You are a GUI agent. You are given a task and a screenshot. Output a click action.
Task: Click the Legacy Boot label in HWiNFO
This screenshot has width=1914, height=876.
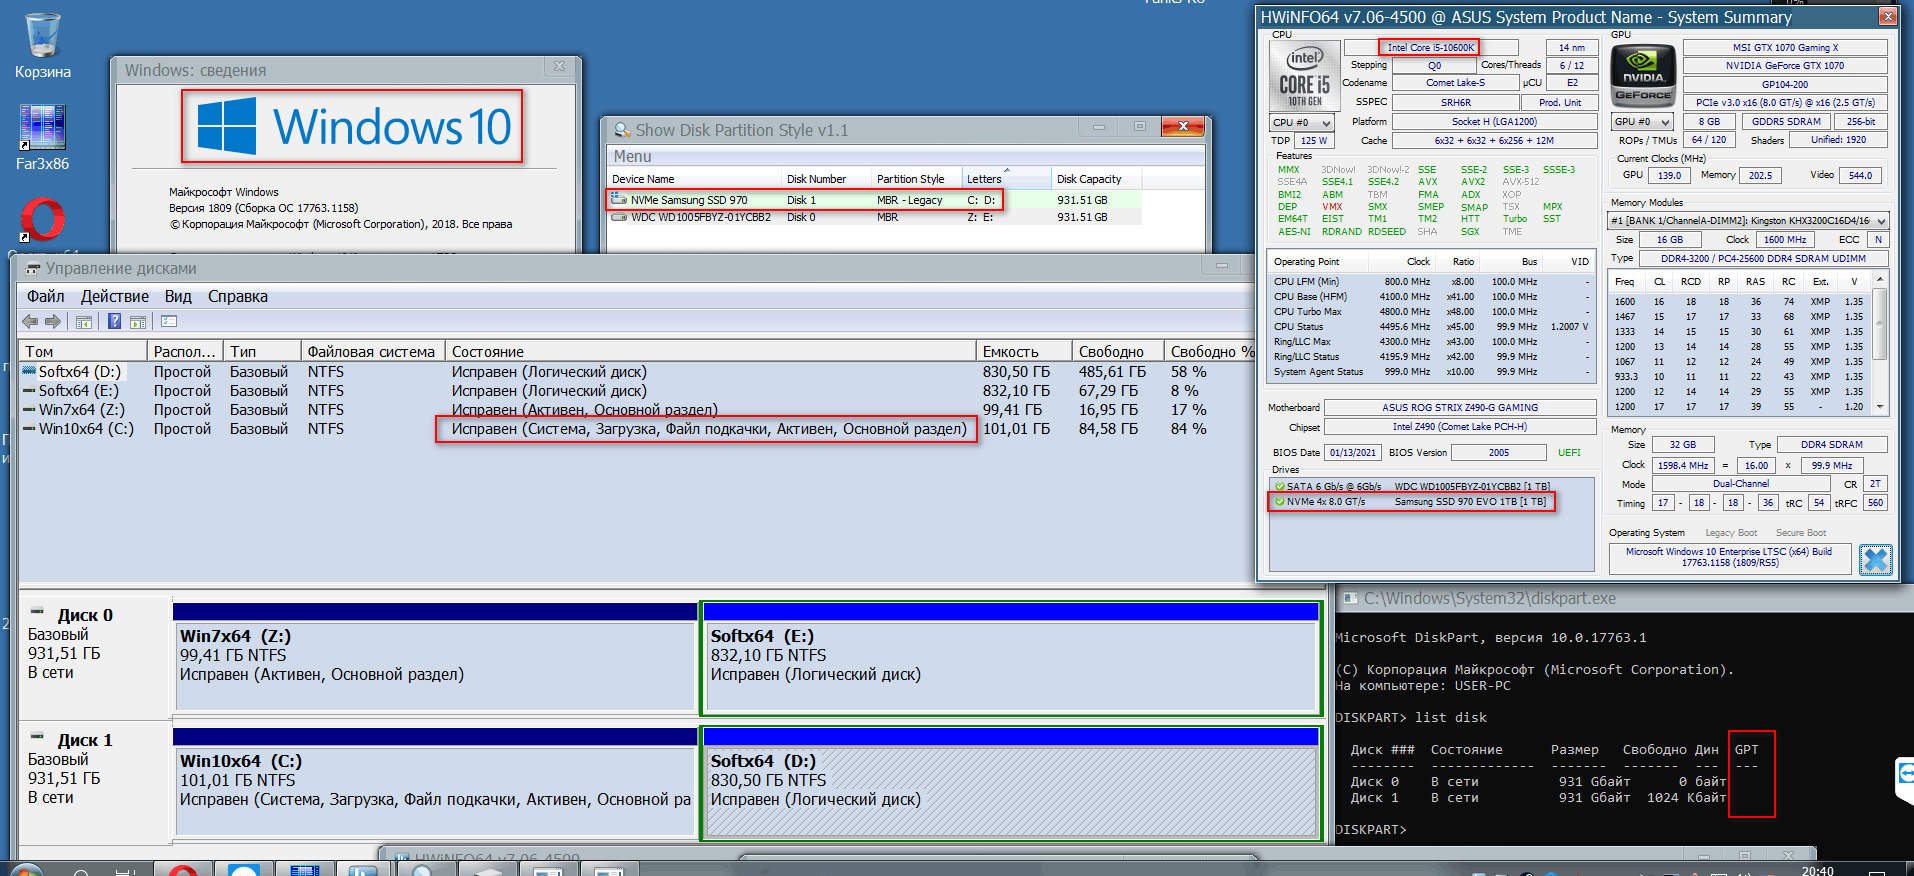[1731, 533]
